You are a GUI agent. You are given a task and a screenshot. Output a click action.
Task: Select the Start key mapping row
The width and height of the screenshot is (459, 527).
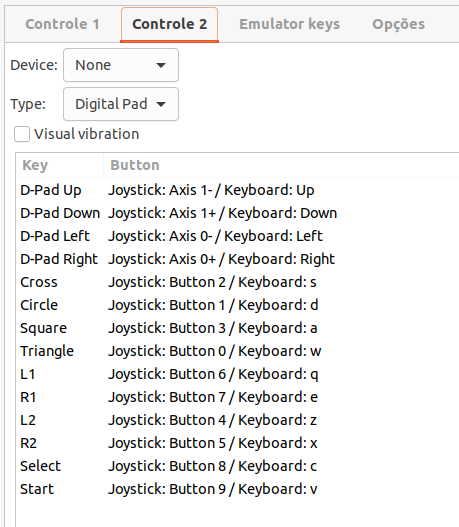[x=238, y=489]
